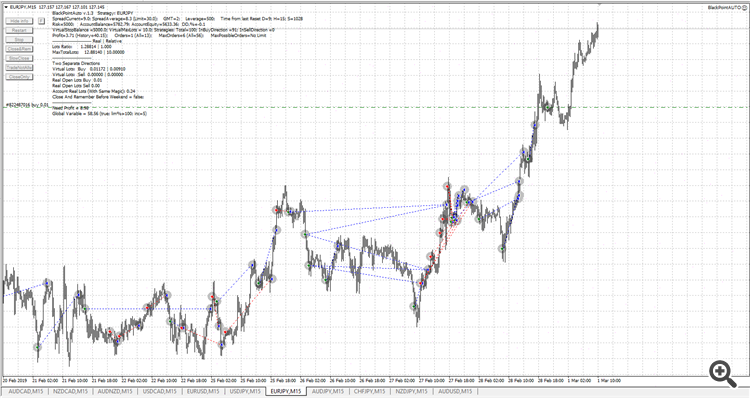Open the AUDUSD,M15 chart tab
The height and width of the screenshot is (400, 750).
pos(455,391)
